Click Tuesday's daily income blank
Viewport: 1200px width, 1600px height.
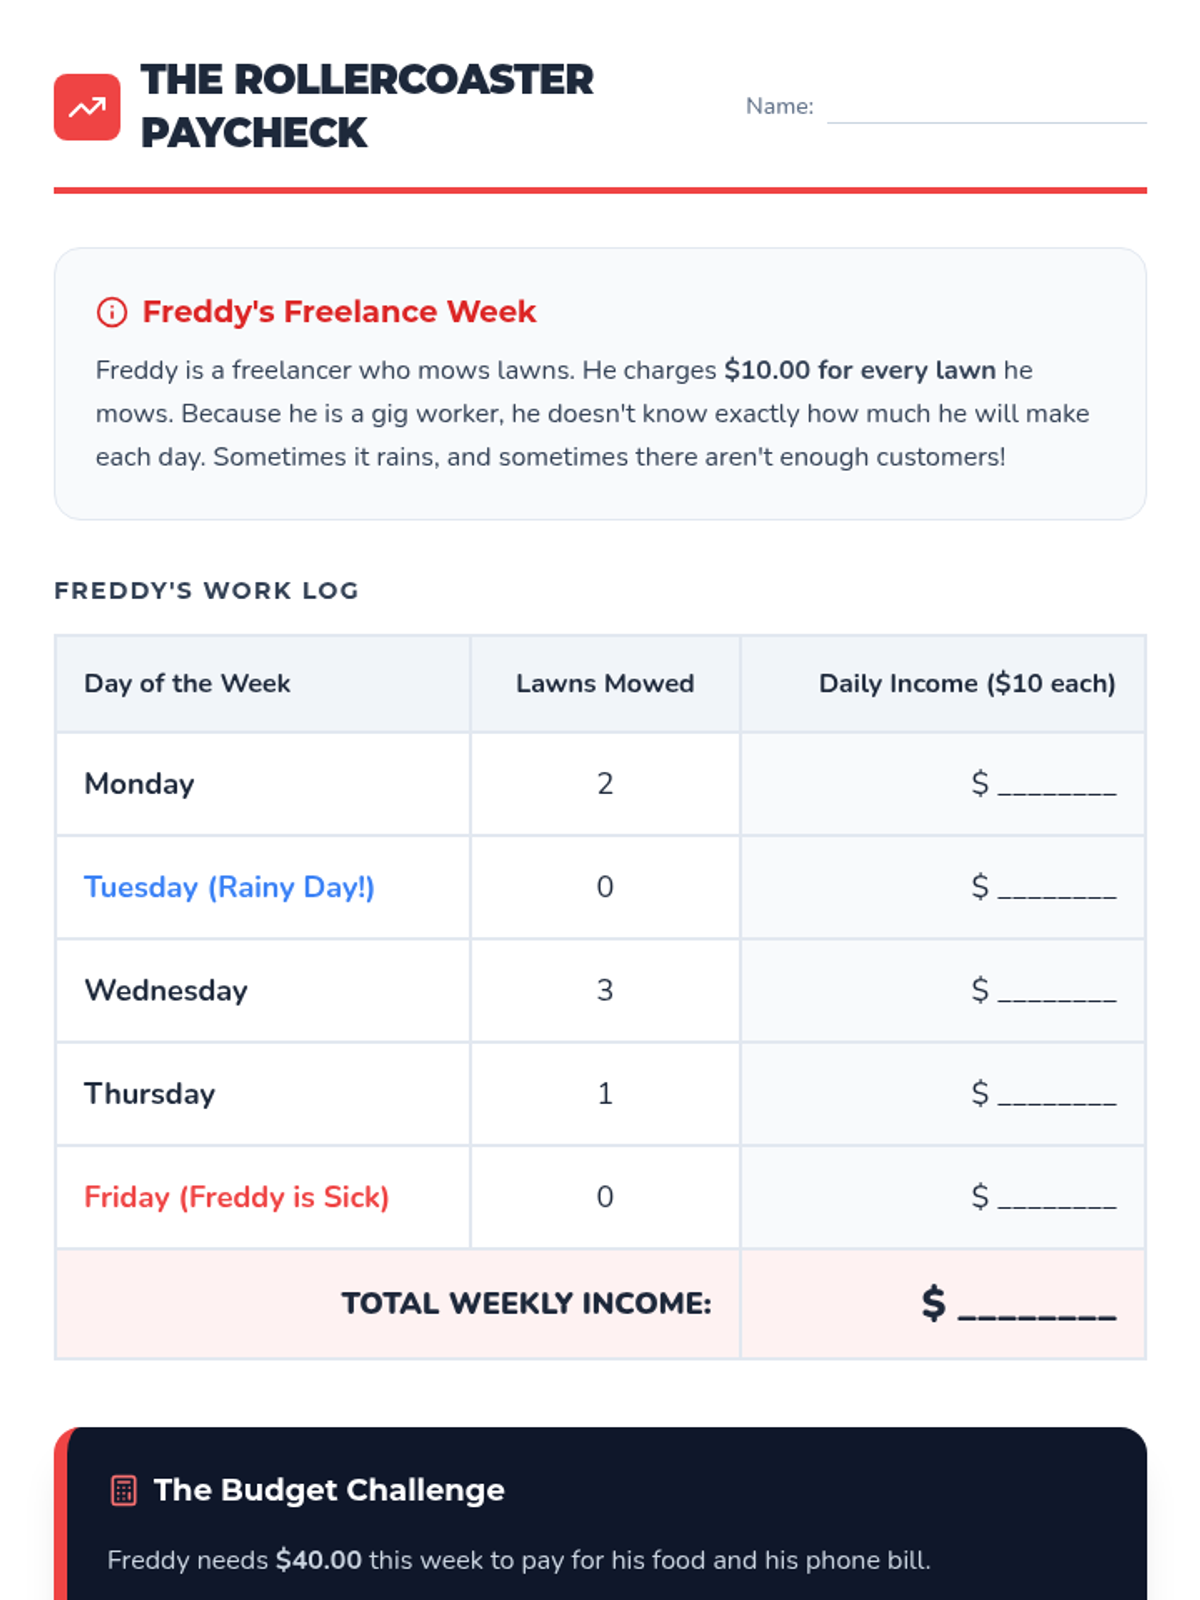pos(1056,887)
